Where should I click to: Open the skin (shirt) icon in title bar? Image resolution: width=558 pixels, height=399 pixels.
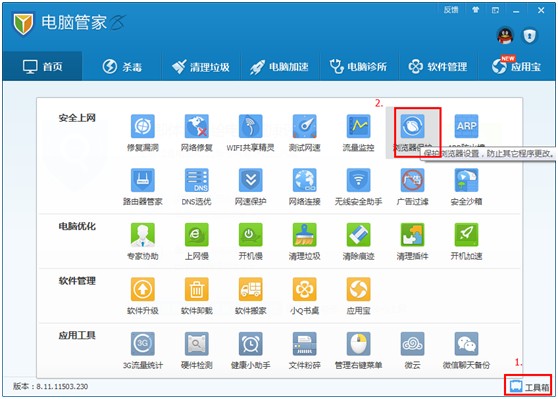coord(475,10)
